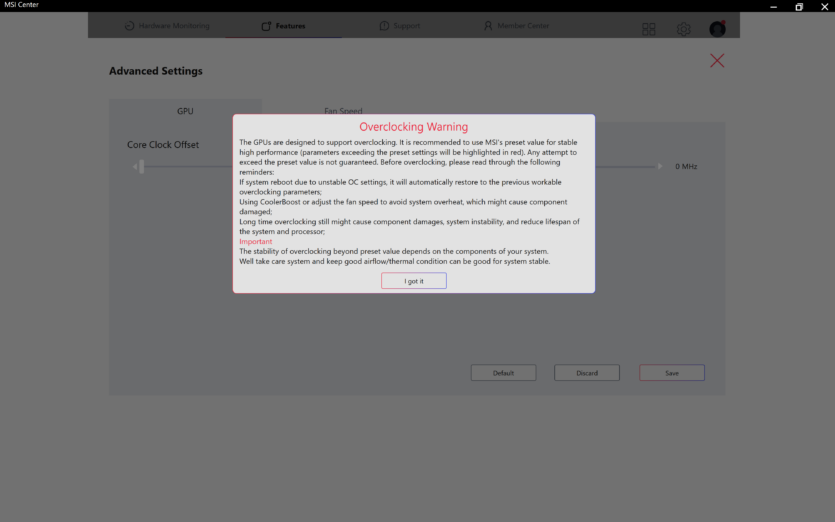Click the Discard button
Viewport: 835px width, 522px height.
[587, 373]
